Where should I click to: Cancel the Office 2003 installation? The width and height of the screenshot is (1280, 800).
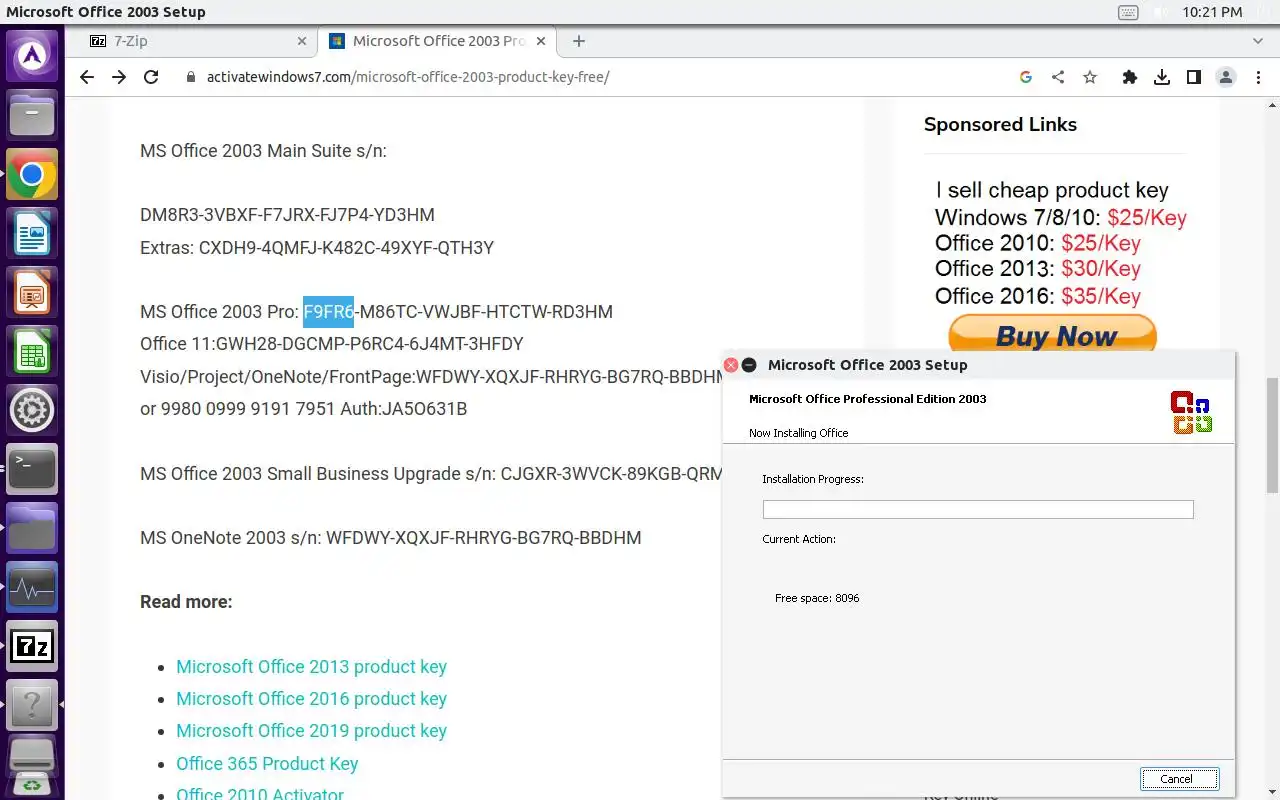1179,779
